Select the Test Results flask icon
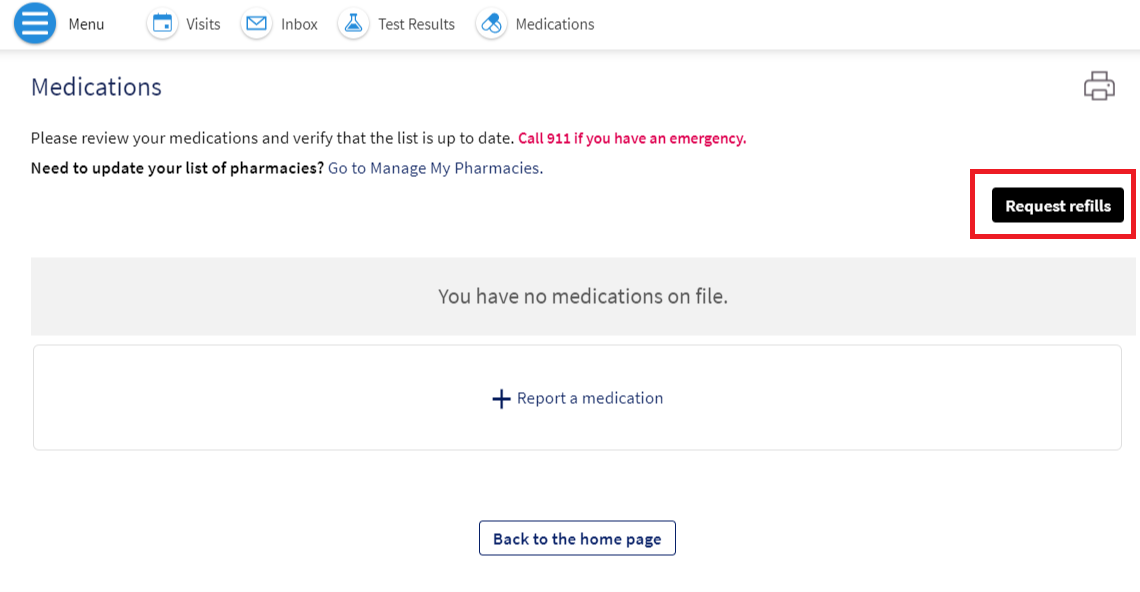The height and width of the screenshot is (592, 1140). click(353, 23)
